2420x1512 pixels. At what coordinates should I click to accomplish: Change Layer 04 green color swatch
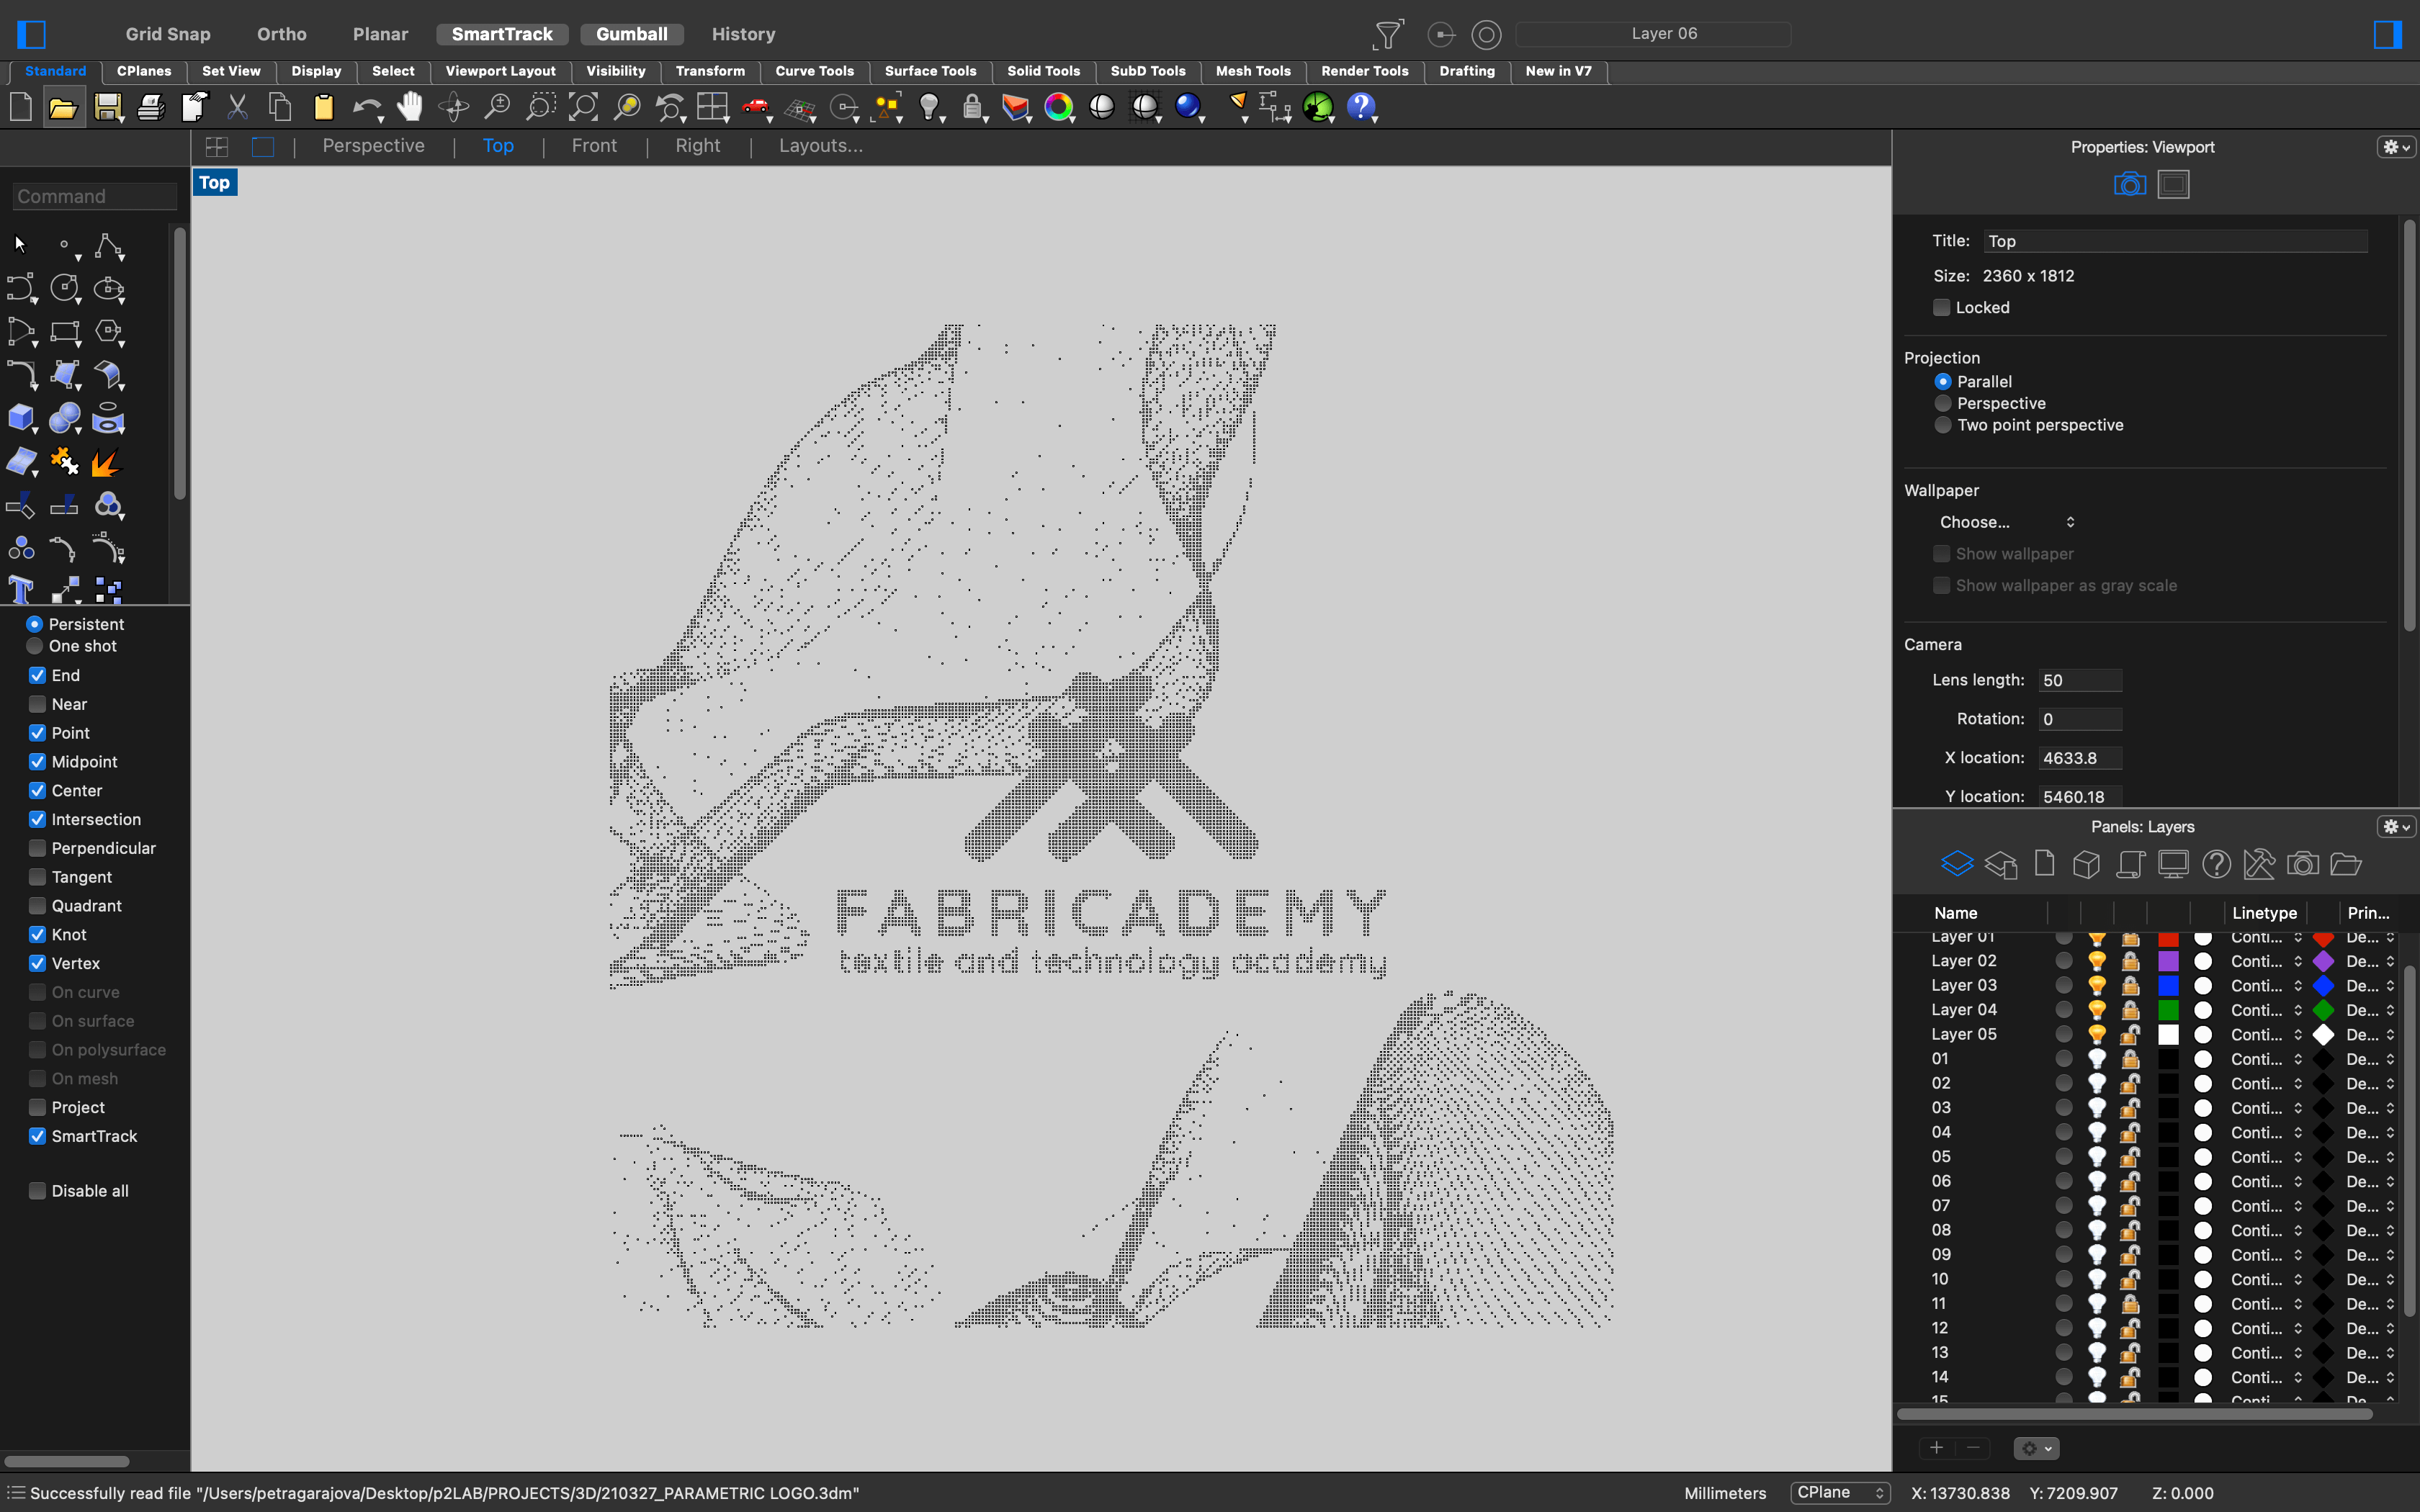pos(2168,1010)
